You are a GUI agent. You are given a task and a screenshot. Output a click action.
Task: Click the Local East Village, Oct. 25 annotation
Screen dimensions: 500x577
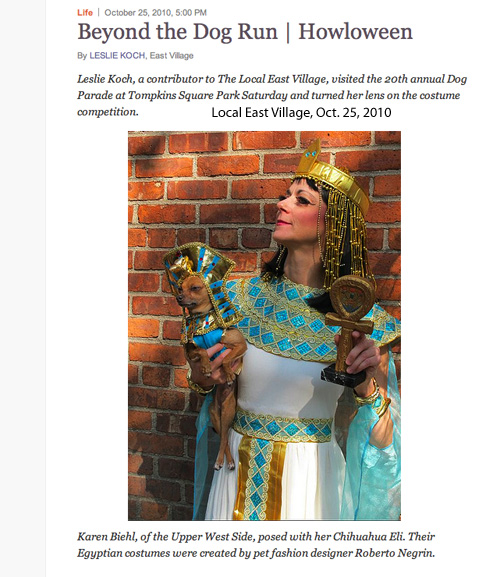coord(301,113)
